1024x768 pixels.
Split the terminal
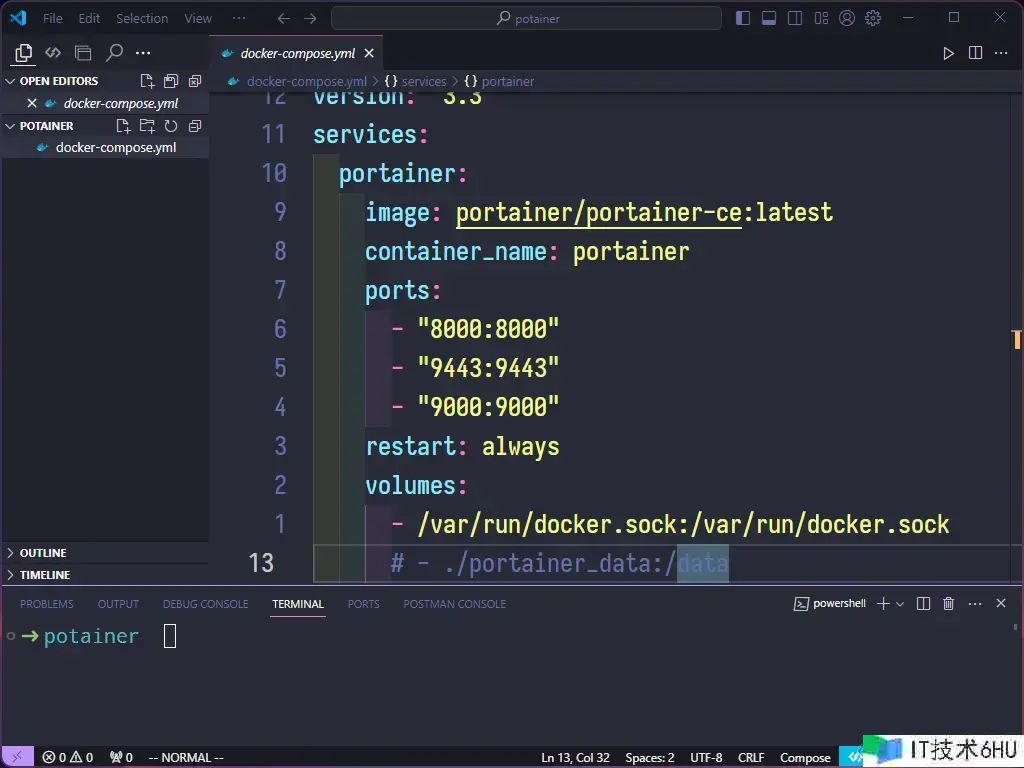coord(923,603)
